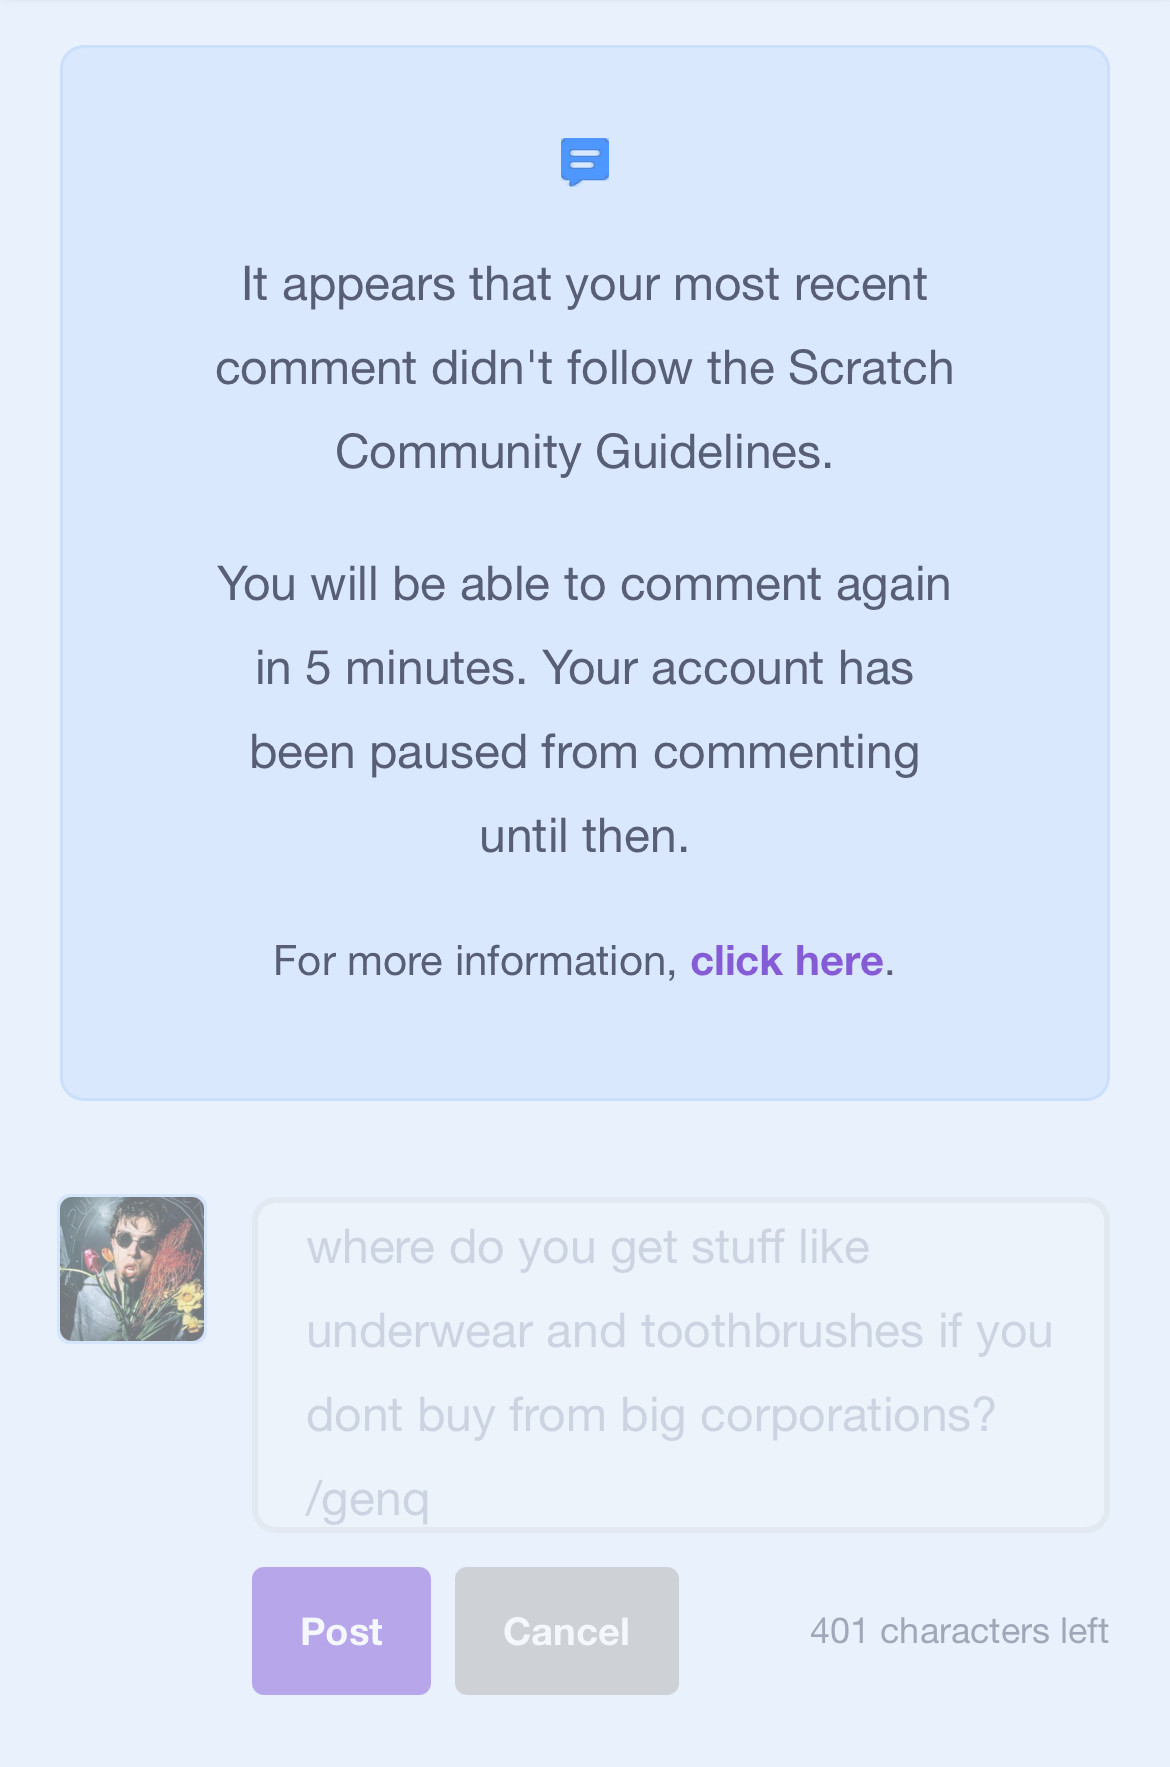
Task: Select the "Community Guidelines." text line
Action: click(584, 452)
